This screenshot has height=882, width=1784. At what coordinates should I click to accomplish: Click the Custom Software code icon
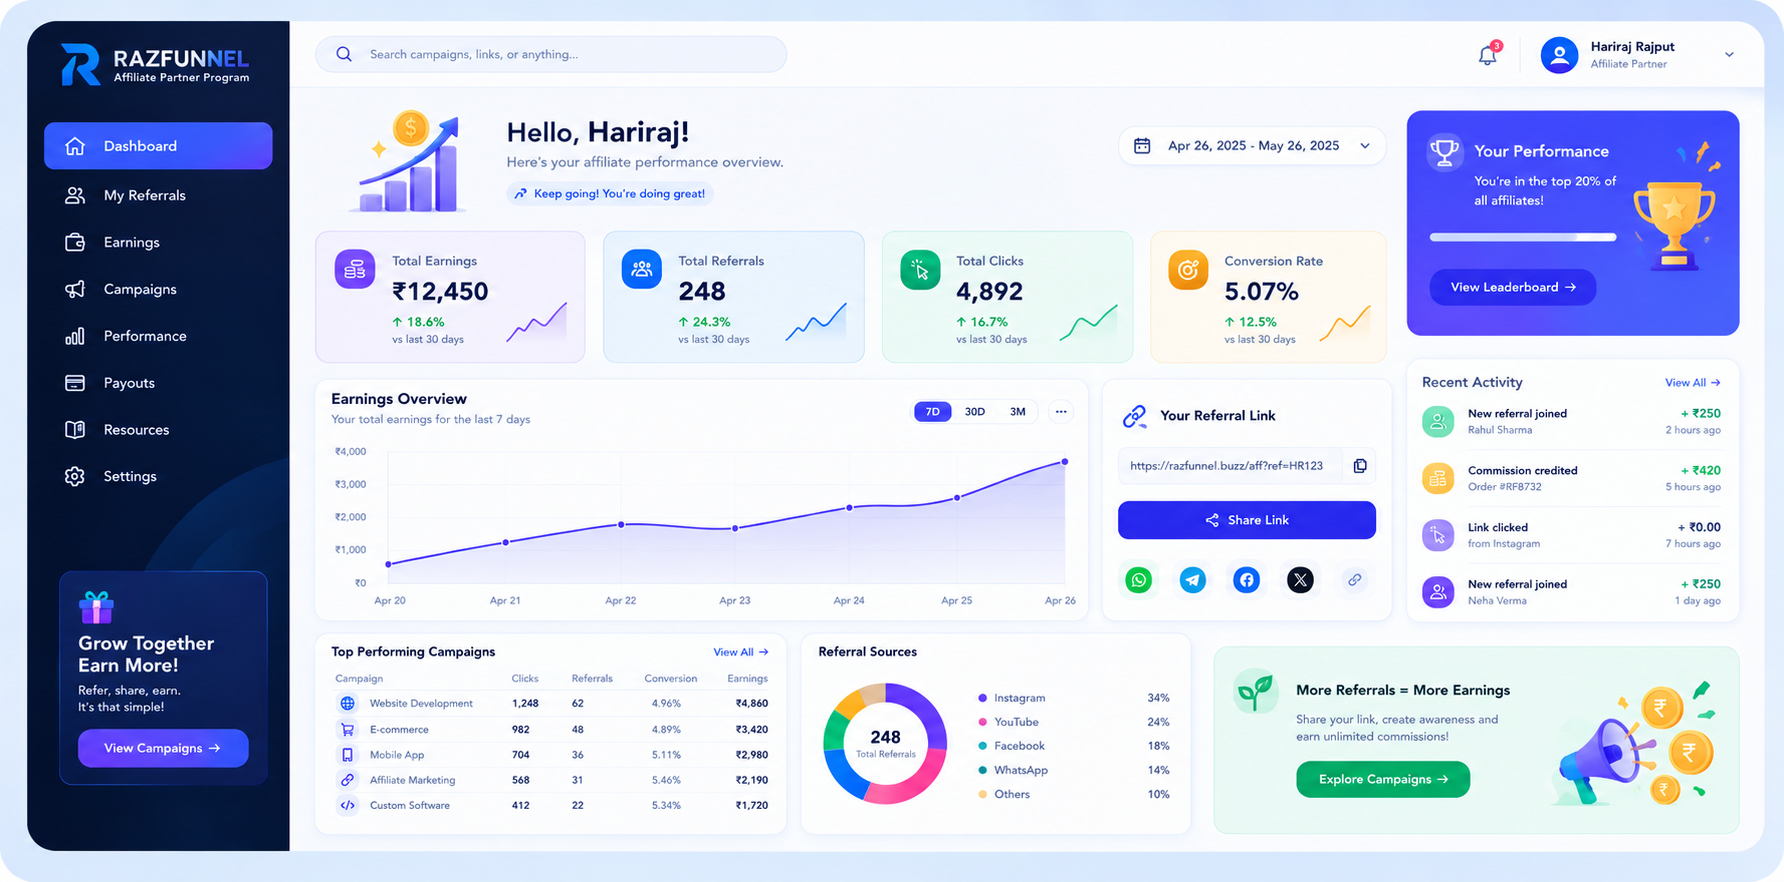(x=347, y=805)
